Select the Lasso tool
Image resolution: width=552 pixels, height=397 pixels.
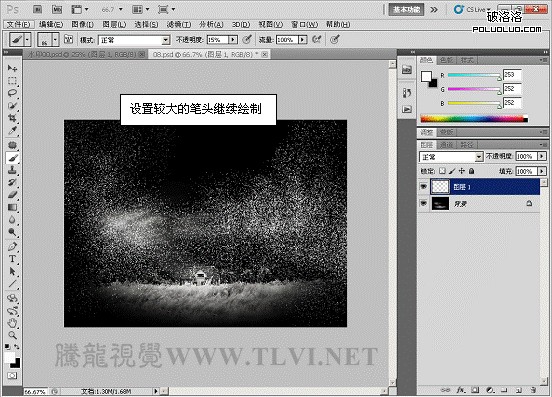12,93
